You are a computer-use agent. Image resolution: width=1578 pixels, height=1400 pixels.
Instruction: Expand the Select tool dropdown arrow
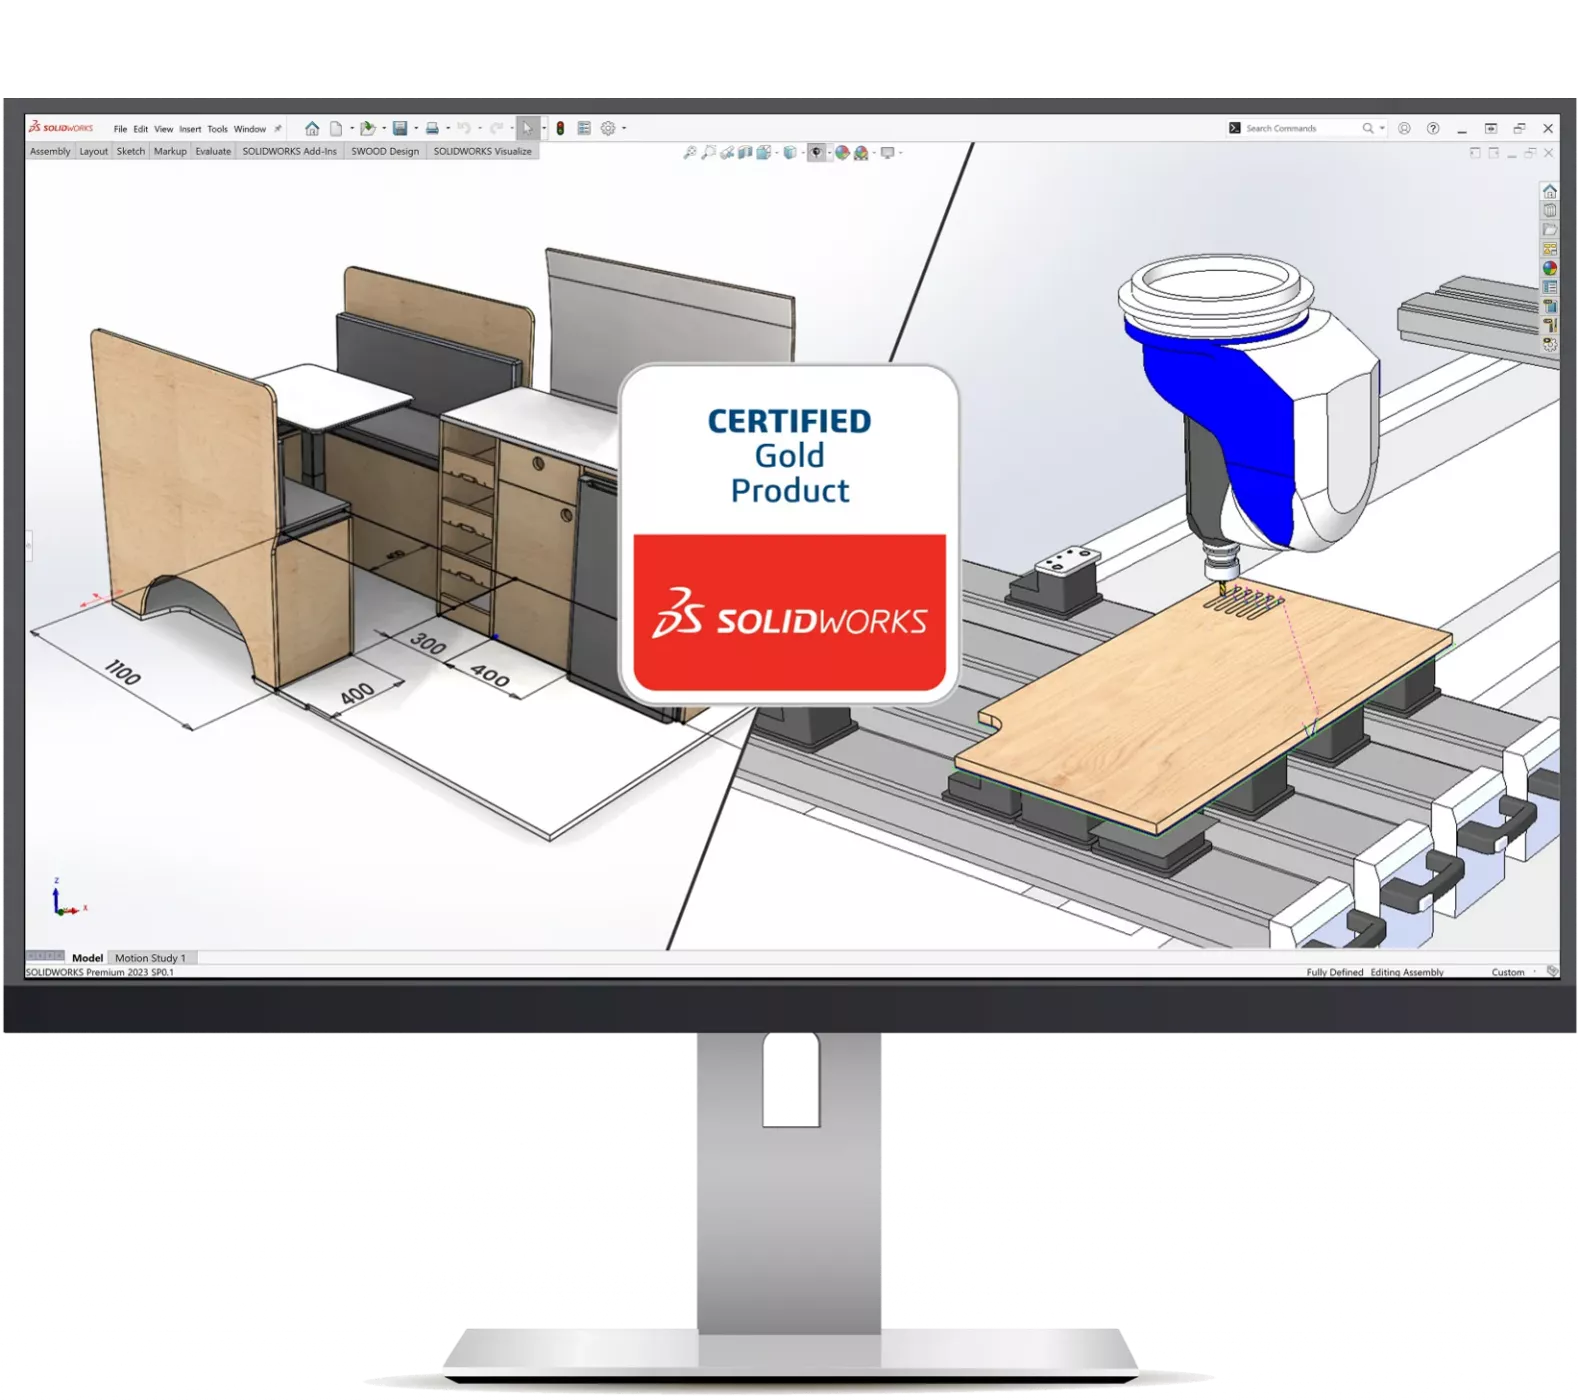pyautogui.click(x=544, y=128)
